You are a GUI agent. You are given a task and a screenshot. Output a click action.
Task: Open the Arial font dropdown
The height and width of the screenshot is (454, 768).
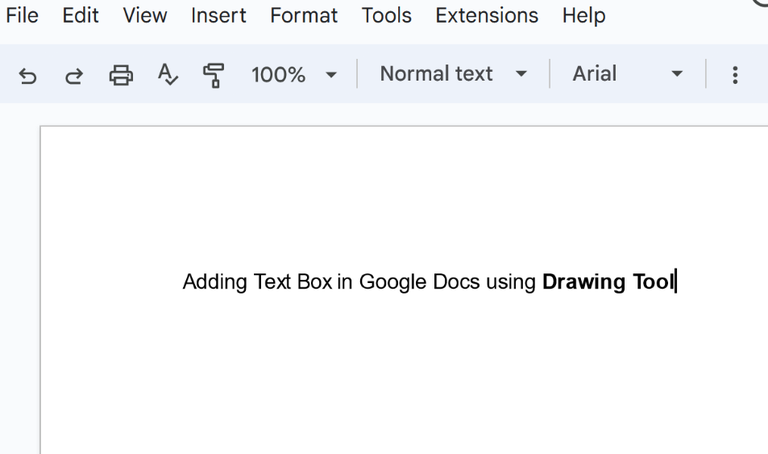pos(627,74)
